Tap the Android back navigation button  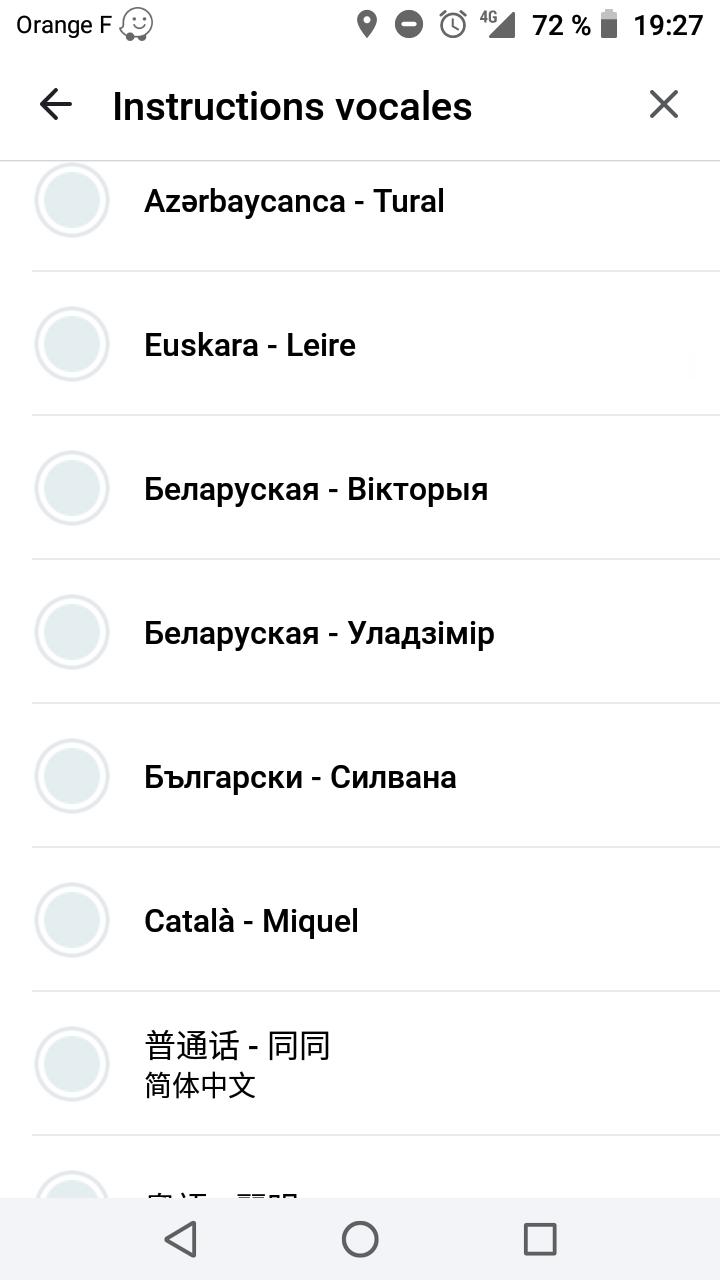click(x=180, y=1239)
